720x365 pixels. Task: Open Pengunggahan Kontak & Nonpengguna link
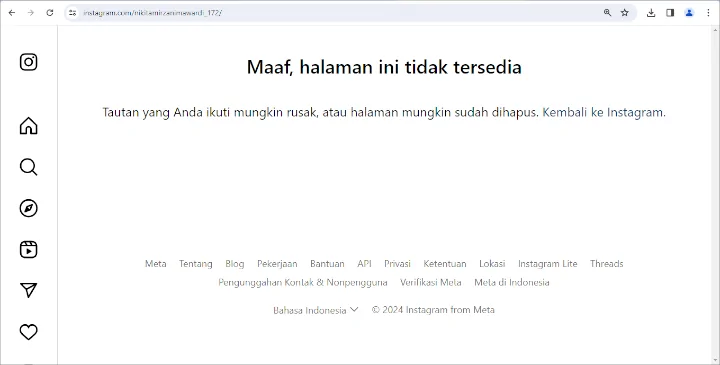coord(303,282)
